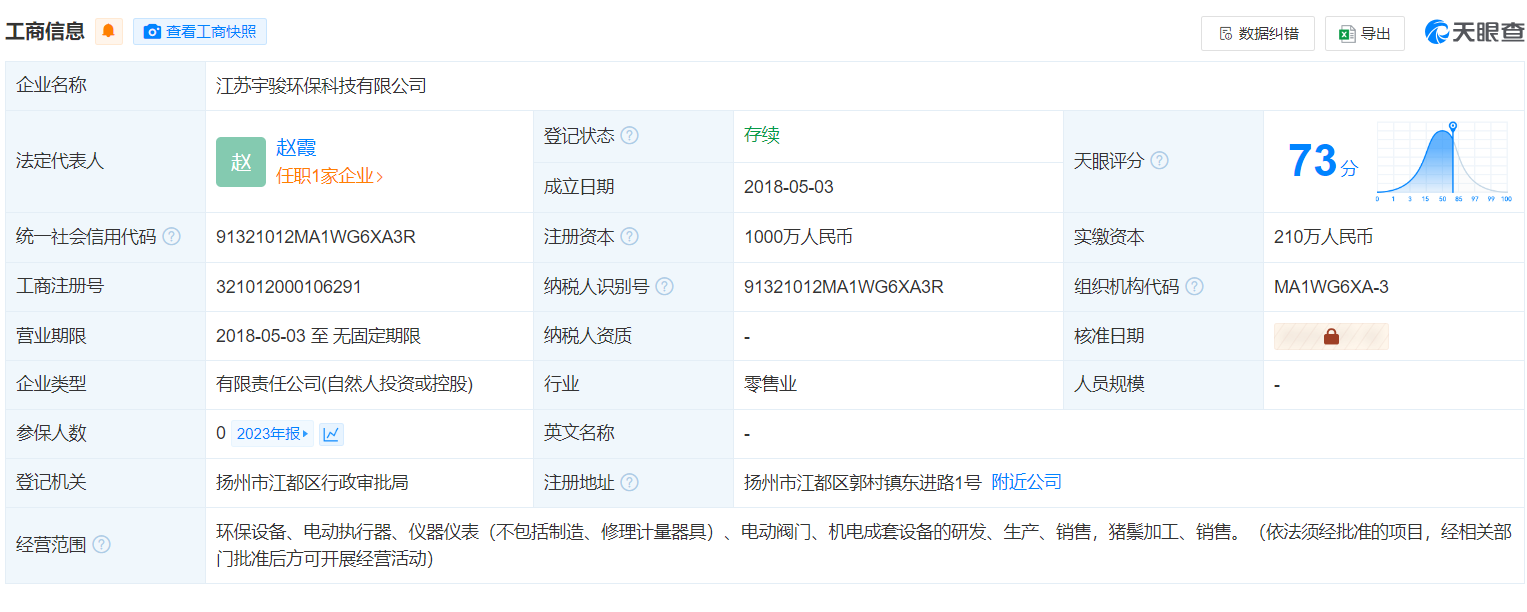Open the 2023年报 dropdown tag

point(273,434)
